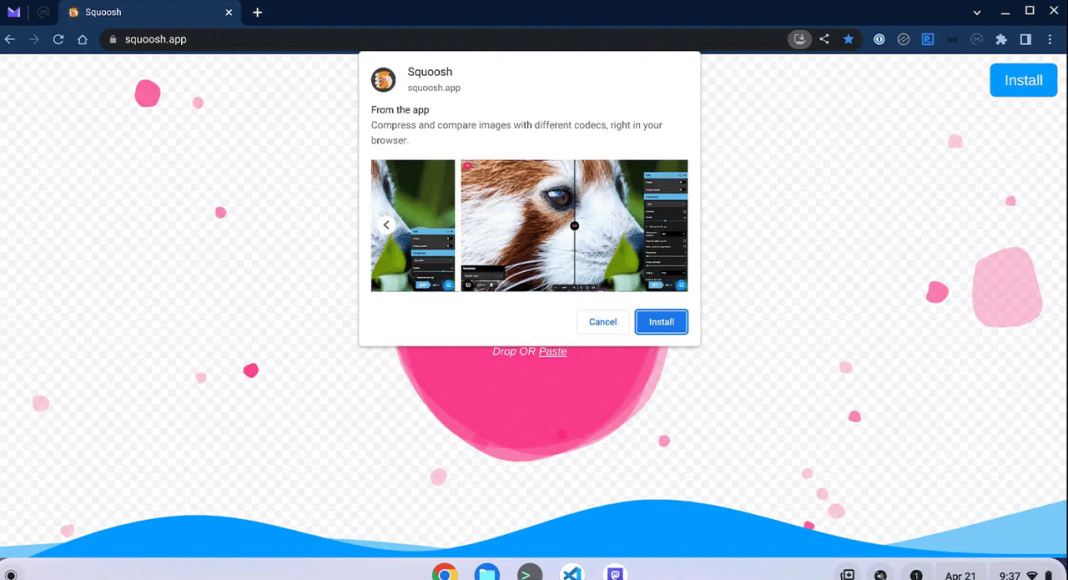Install Squoosh from the dialog's Install button
The width and height of the screenshot is (1068, 580).
click(661, 322)
